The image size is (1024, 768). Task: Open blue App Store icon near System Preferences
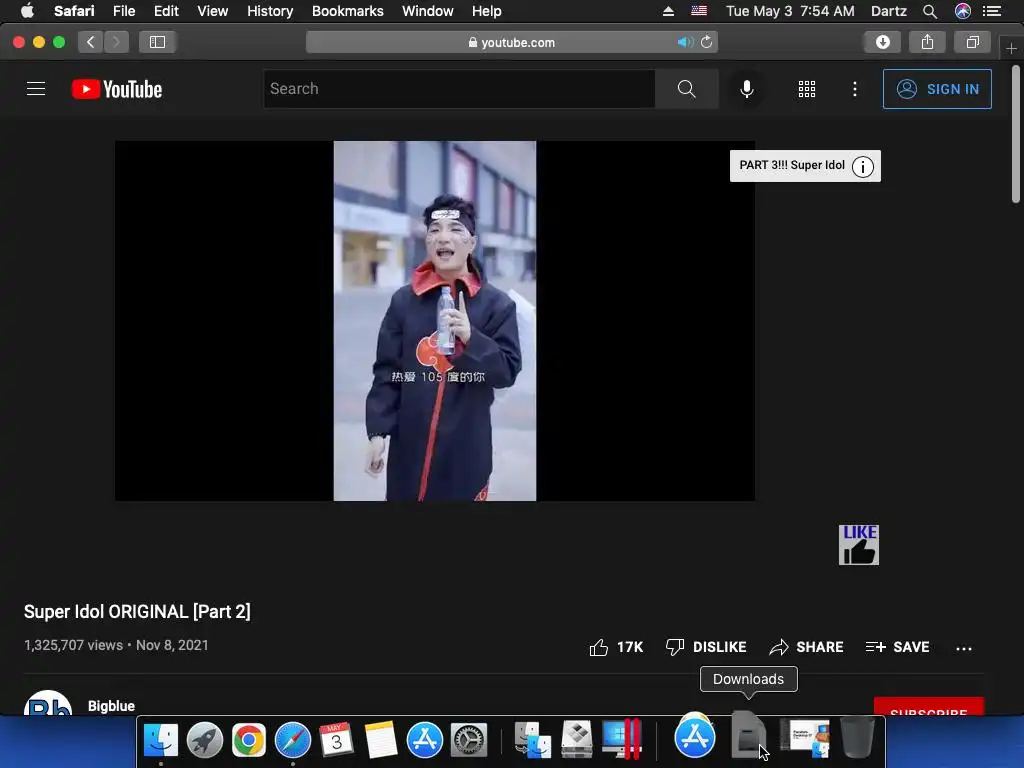click(424, 740)
